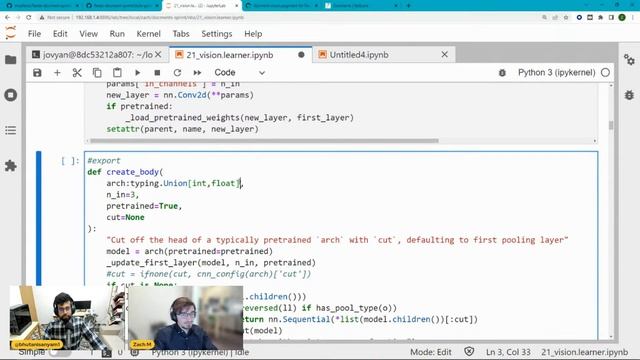Click Mode: Edit in status bar
The height and width of the screenshot is (360, 640).
(x=431, y=352)
